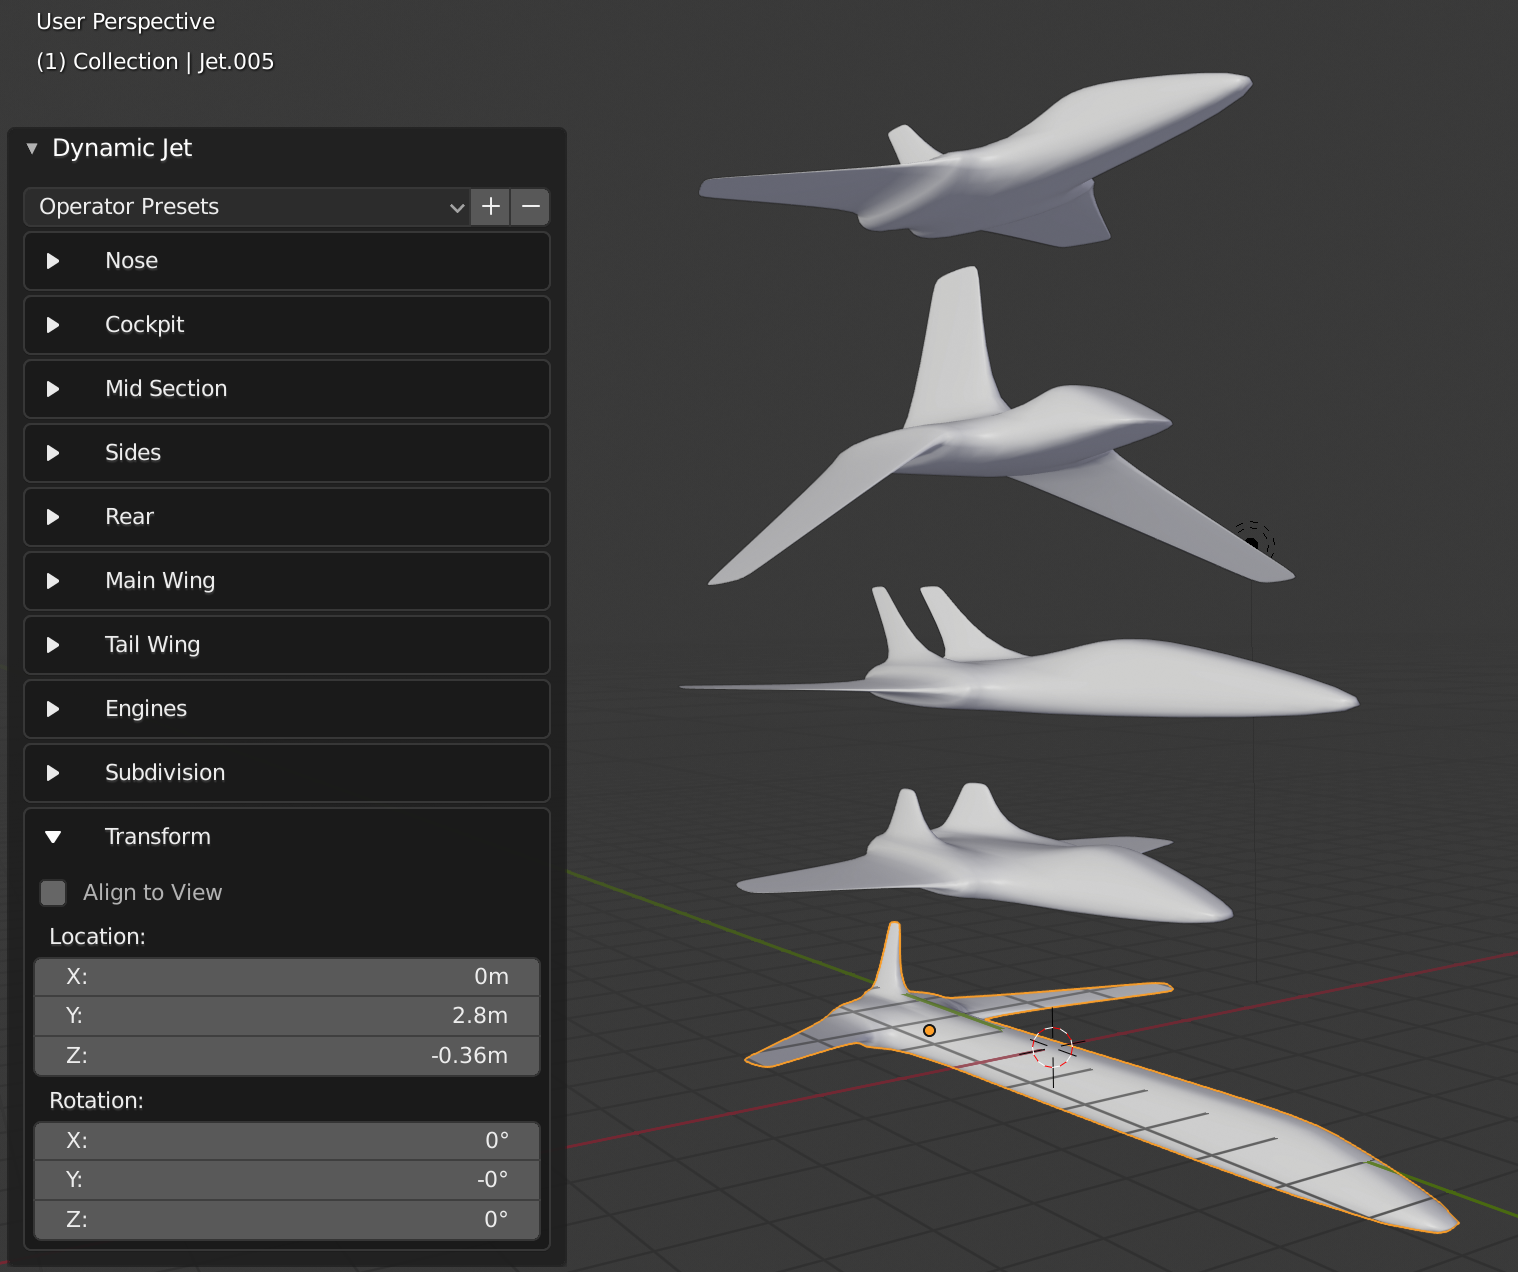Click the Location Y value field
The image size is (1518, 1272).
pyautogui.click(x=287, y=1015)
